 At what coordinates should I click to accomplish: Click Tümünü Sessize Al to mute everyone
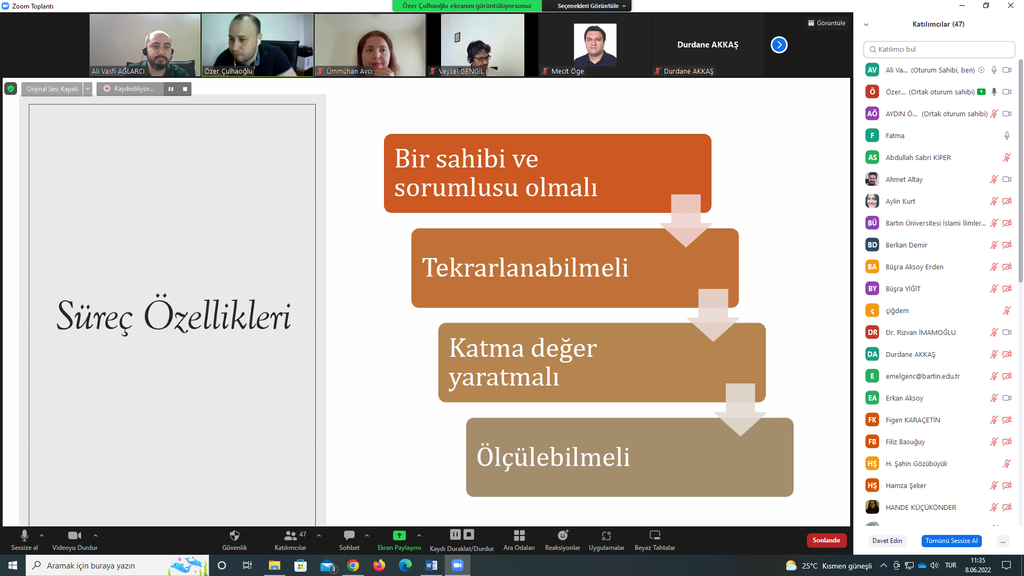click(951, 541)
